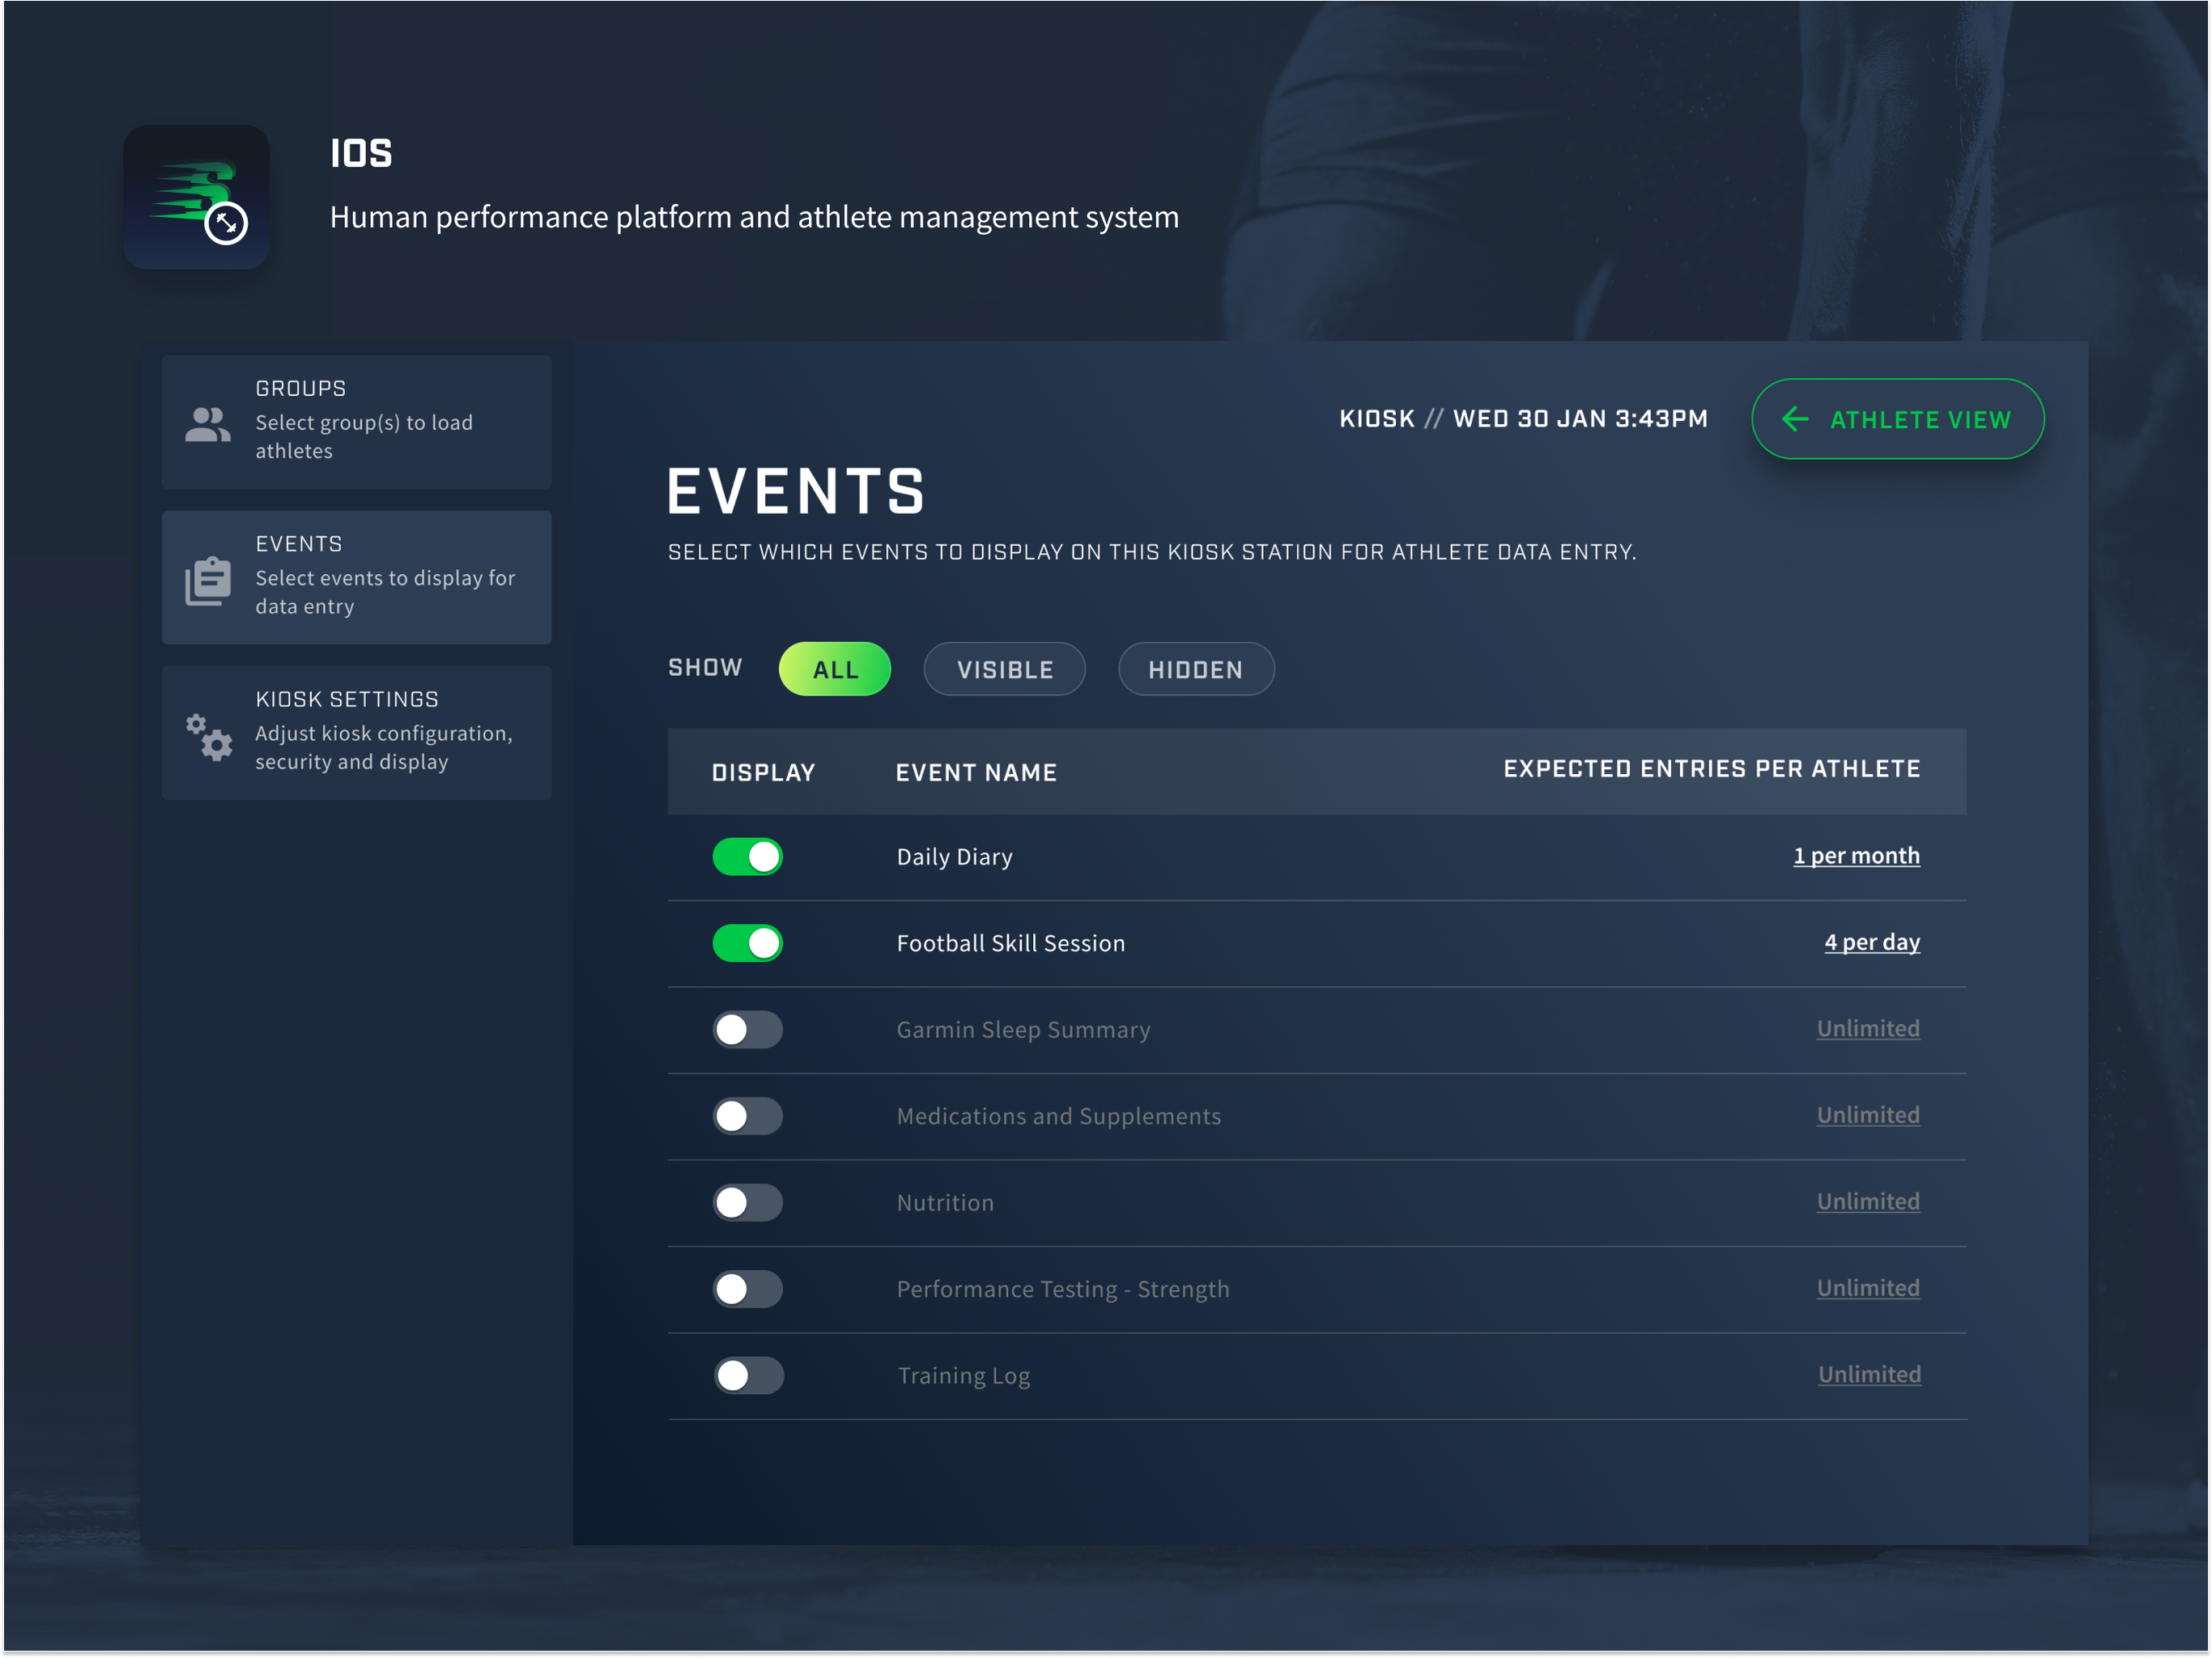This screenshot has width=2212, height=1658.
Task: Open the Events sidebar section
Action: (x=357, y=577)
